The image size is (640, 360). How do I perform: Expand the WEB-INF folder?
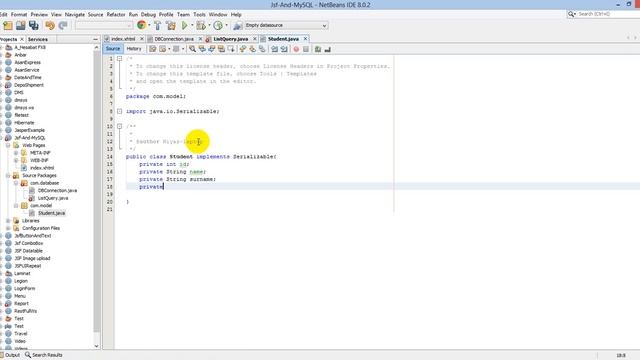point(16,160)
